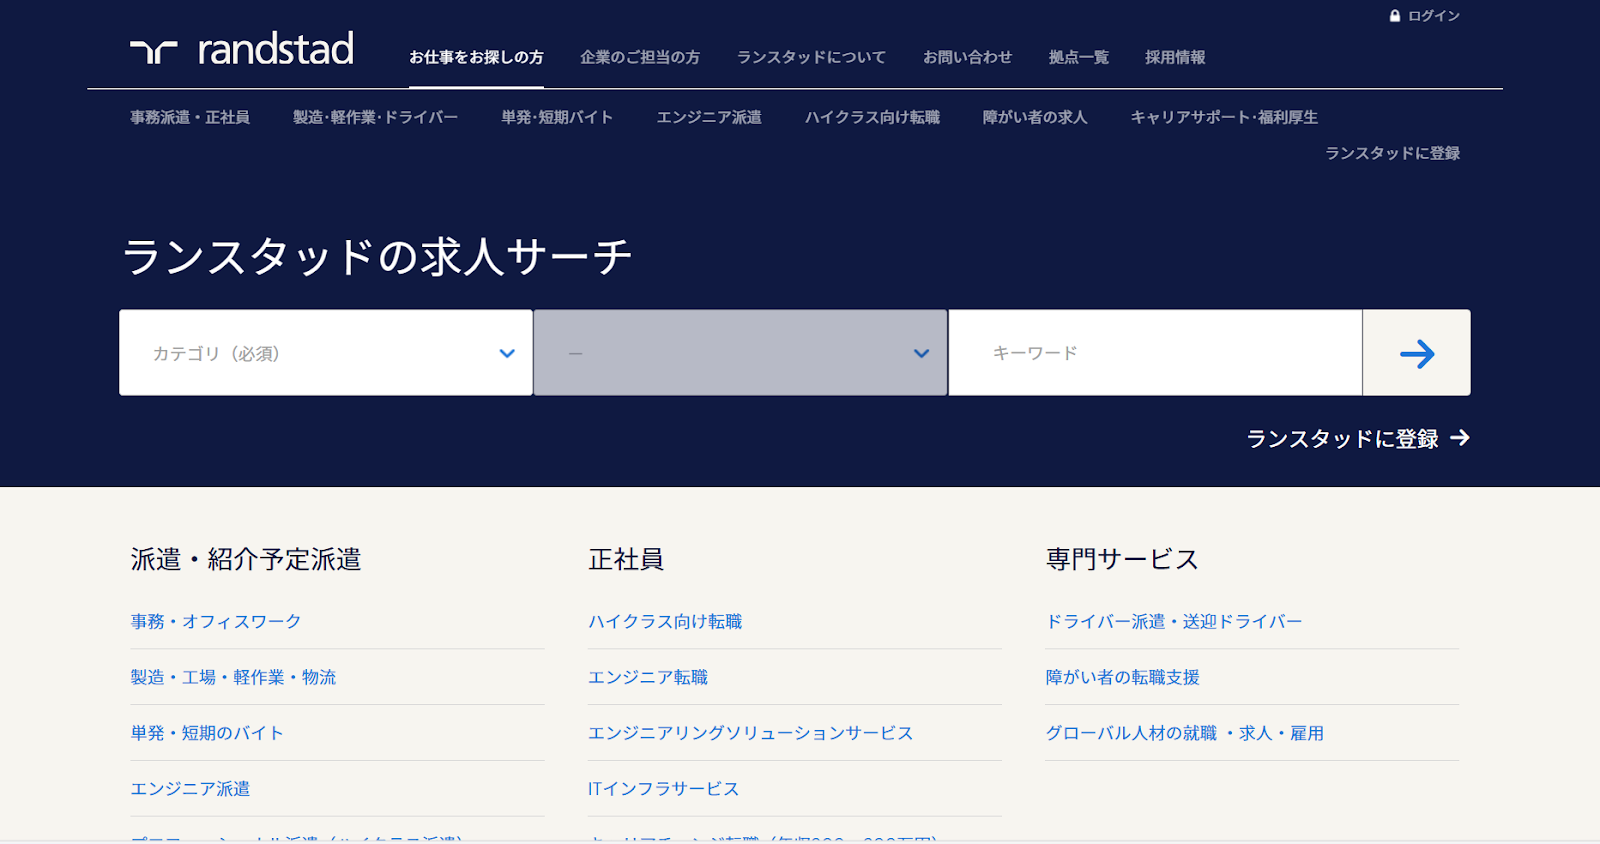Viewport: 1600px width, 844px height.
Task: Open 採用情報 in the top navigation
Action: tap(1175, 58)
